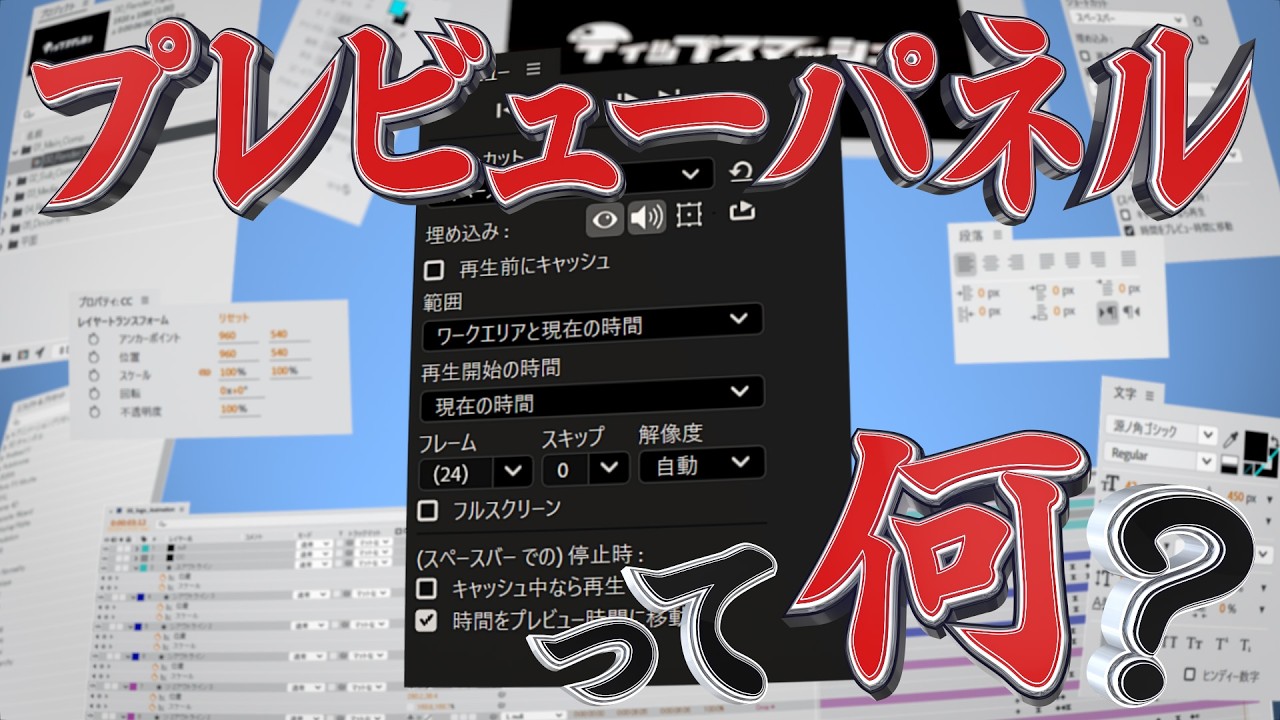Toggle 回転 stopwatch in Properties panel
The height and width of the screenshot is (720, 1280).
tap(92, 392)
